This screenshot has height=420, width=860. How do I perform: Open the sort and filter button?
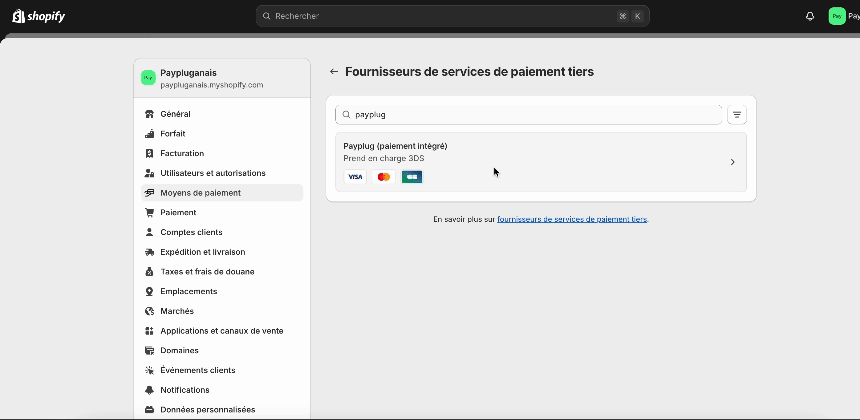(737, 115)
